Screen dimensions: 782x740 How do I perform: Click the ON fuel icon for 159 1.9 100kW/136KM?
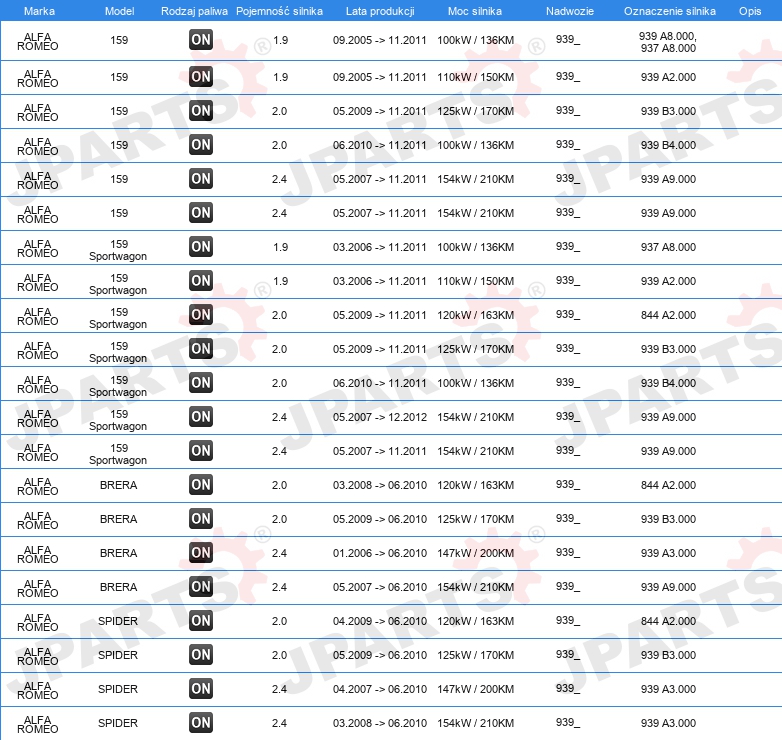(x=201, y=40)
